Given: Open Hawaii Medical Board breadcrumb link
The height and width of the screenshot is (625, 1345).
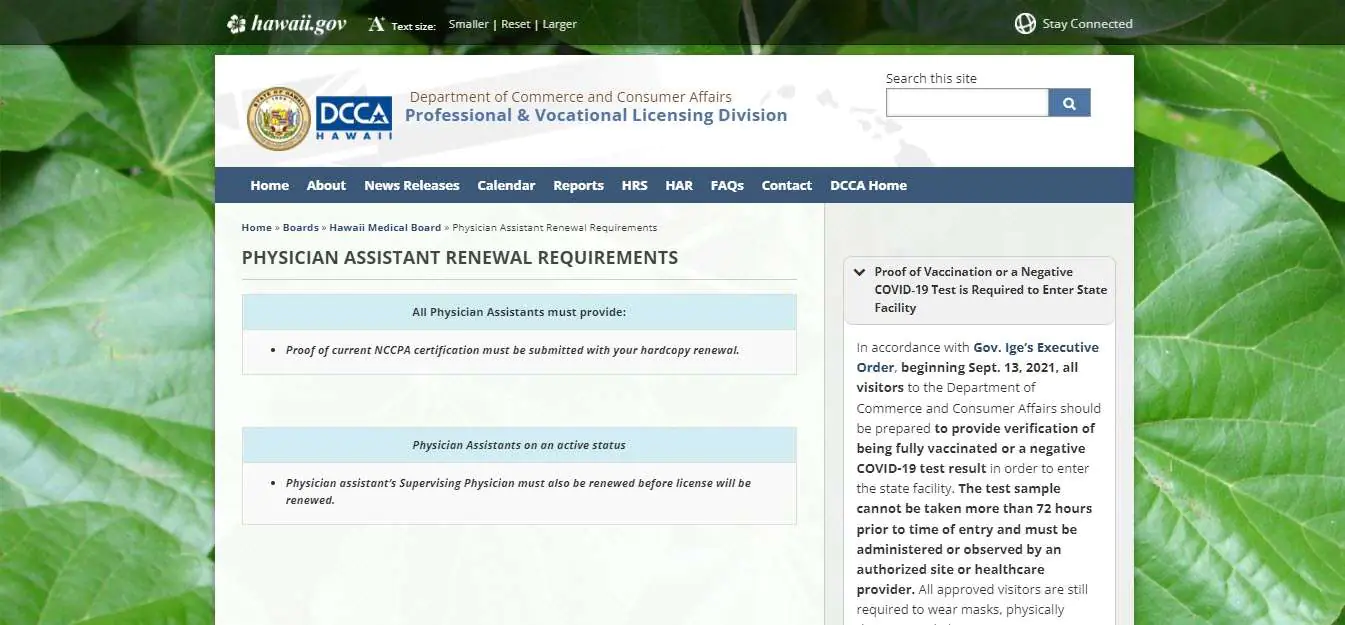Looking at the screenshot, I should pyautogui.click(x=385, y=228).
